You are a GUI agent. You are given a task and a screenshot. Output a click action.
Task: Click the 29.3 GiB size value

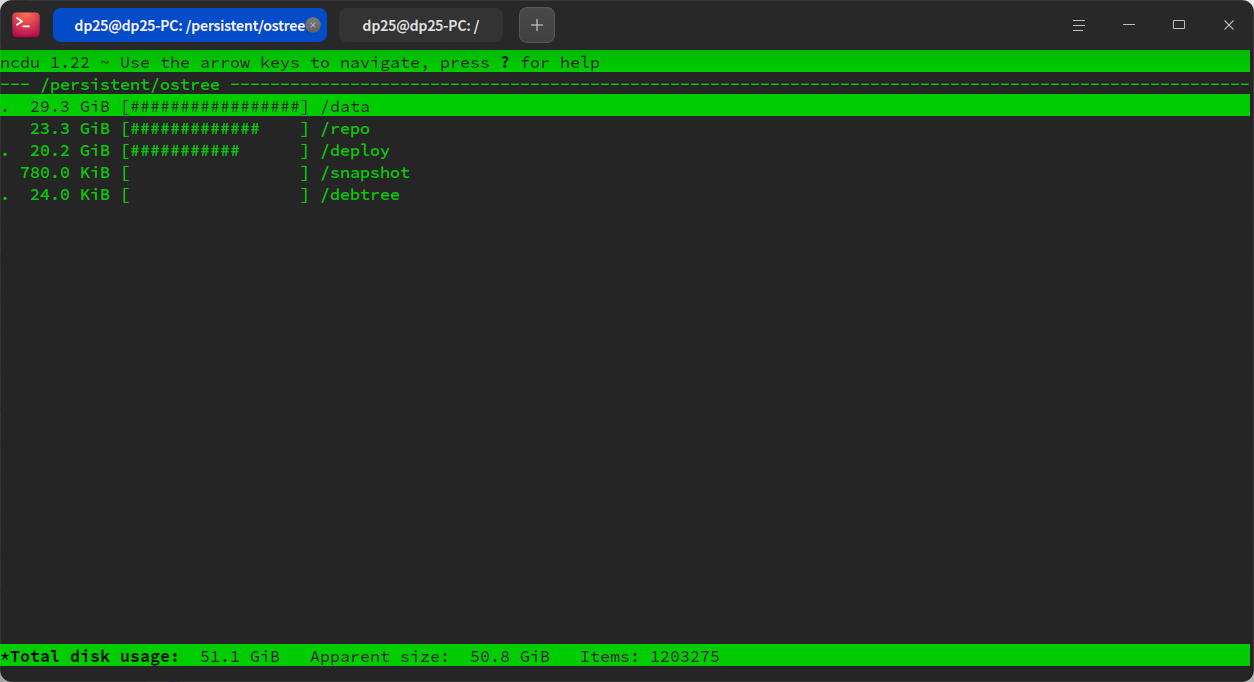[x=70, y=106]
